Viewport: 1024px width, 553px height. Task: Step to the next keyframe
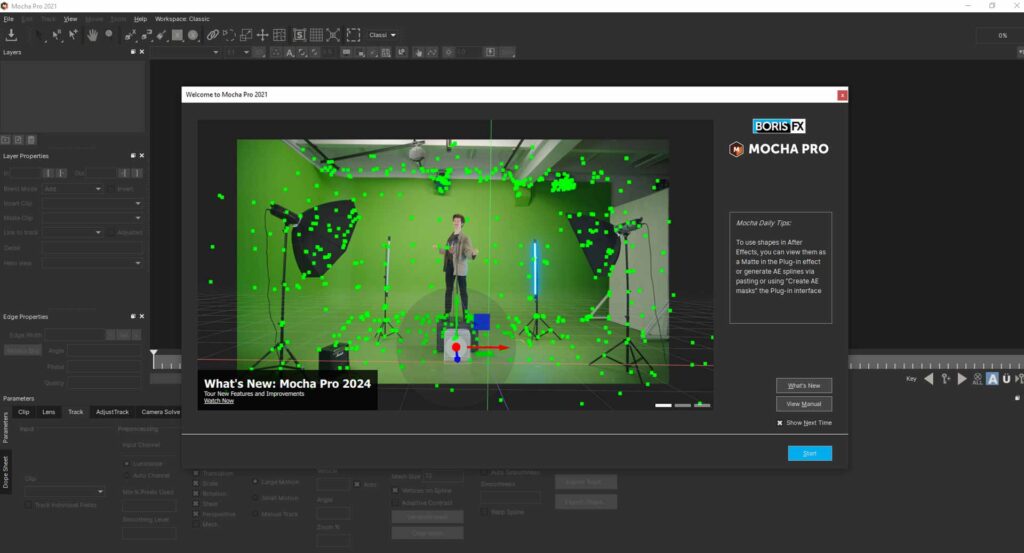point(961,379)
